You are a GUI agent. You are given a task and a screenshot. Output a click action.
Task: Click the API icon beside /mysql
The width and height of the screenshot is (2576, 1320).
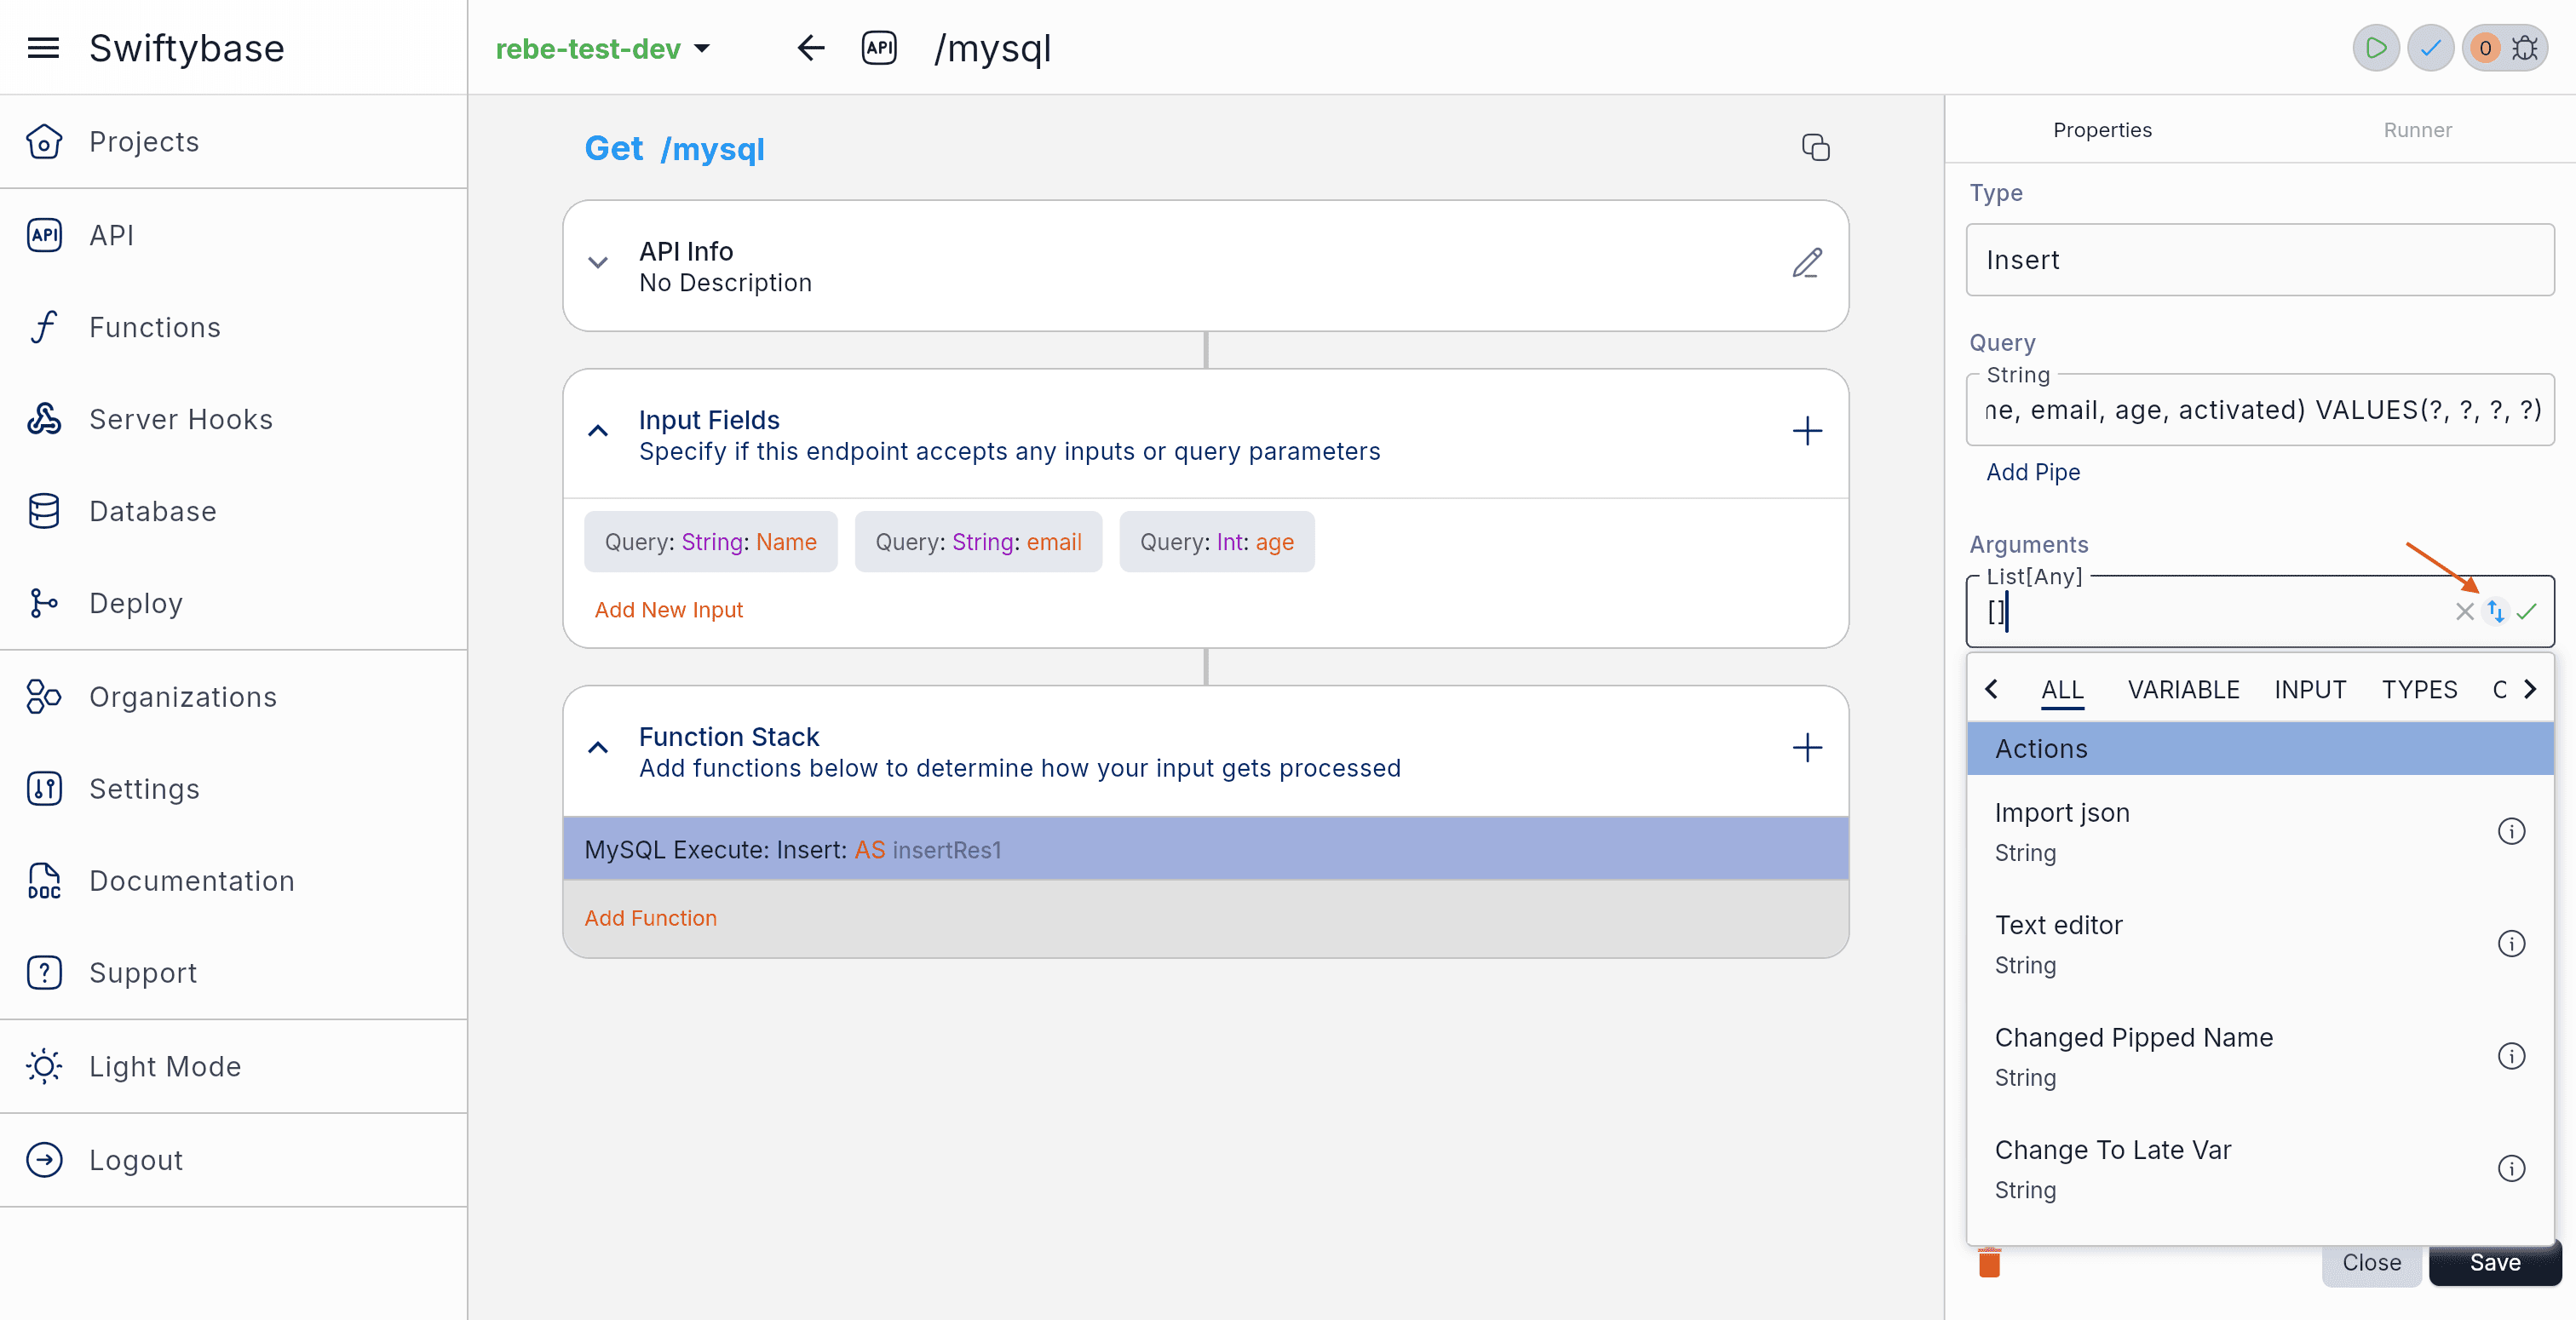pos(879,47)
